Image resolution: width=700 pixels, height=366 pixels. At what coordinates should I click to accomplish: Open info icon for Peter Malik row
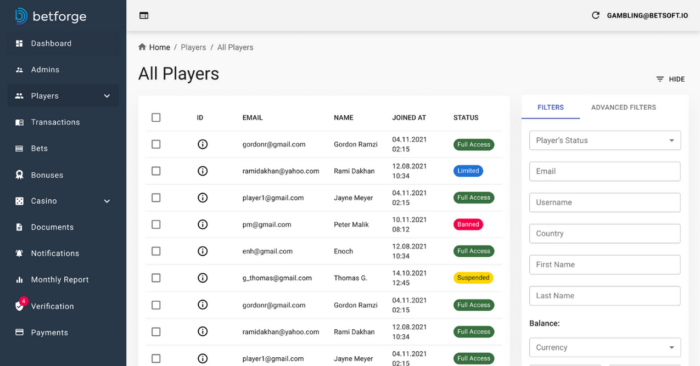[203, 225]
